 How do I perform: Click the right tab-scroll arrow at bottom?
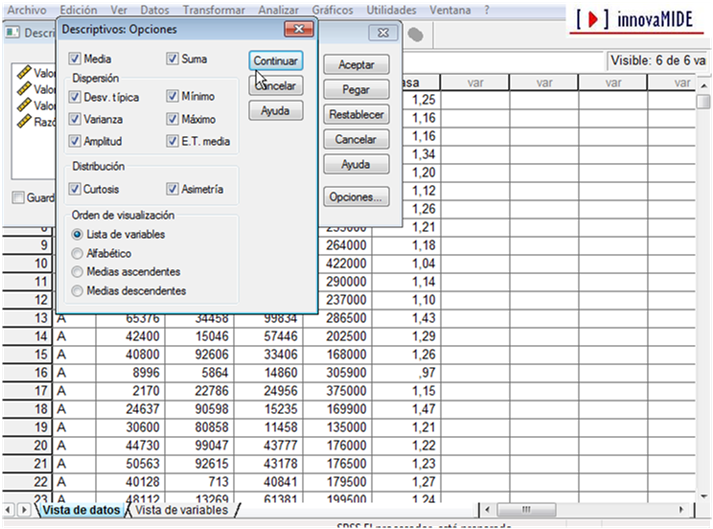click(25, 511)
